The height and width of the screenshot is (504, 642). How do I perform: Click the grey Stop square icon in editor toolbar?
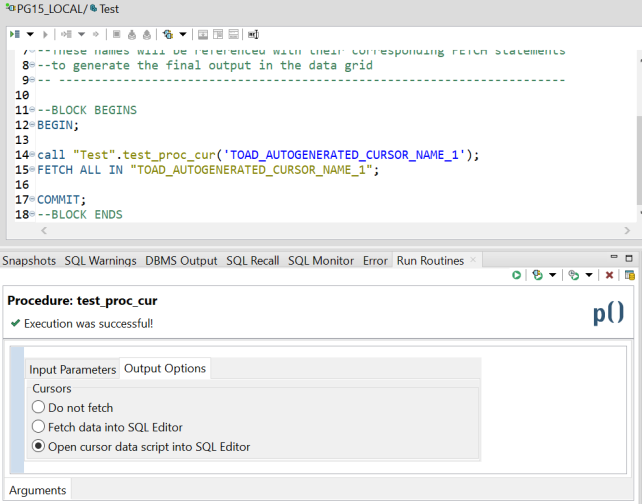coord(117,34)
